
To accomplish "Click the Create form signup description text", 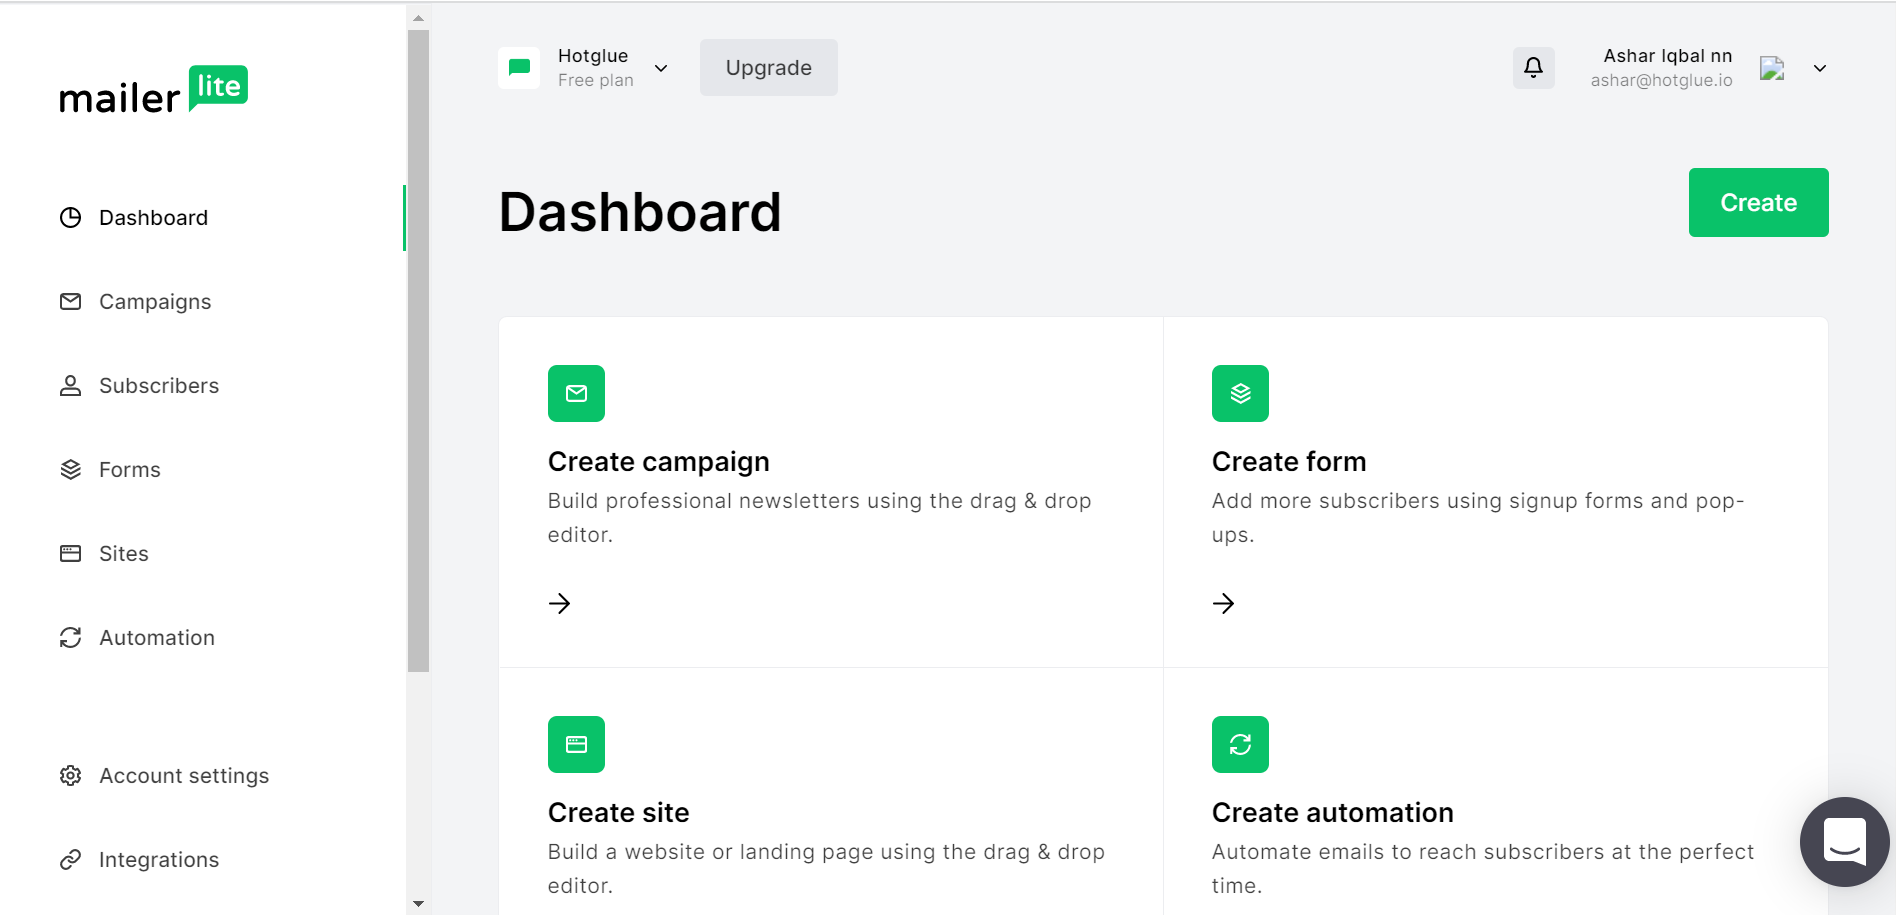I will coord(1478,517).
